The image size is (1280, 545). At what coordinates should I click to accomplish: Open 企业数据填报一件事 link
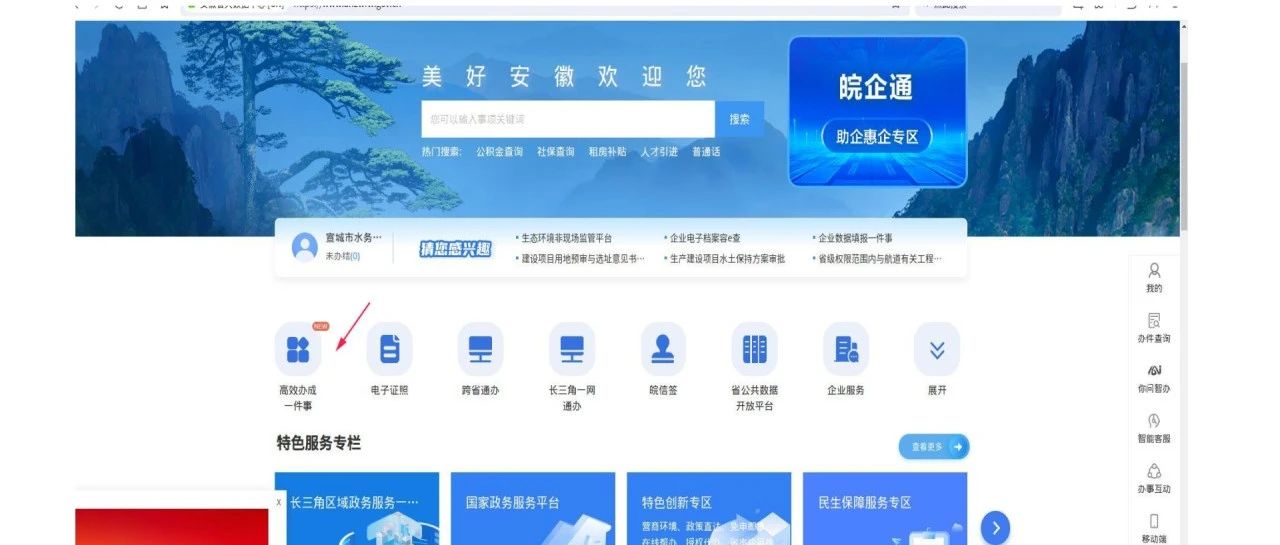click(853, 238)
